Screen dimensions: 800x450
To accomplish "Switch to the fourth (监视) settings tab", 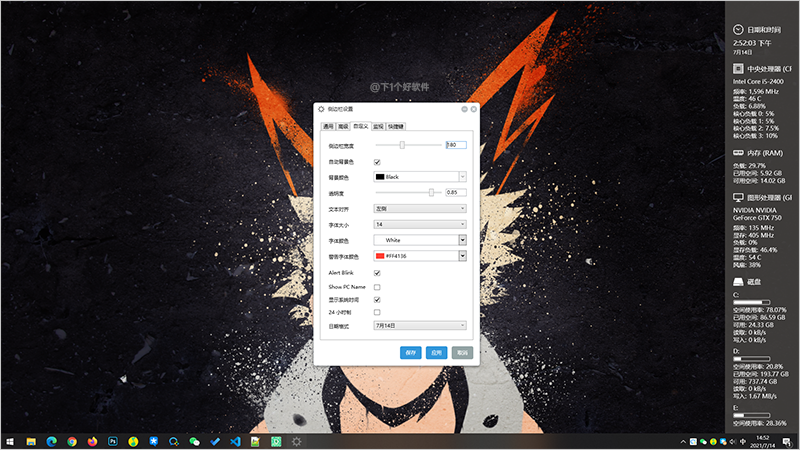I will click(378, 127).
